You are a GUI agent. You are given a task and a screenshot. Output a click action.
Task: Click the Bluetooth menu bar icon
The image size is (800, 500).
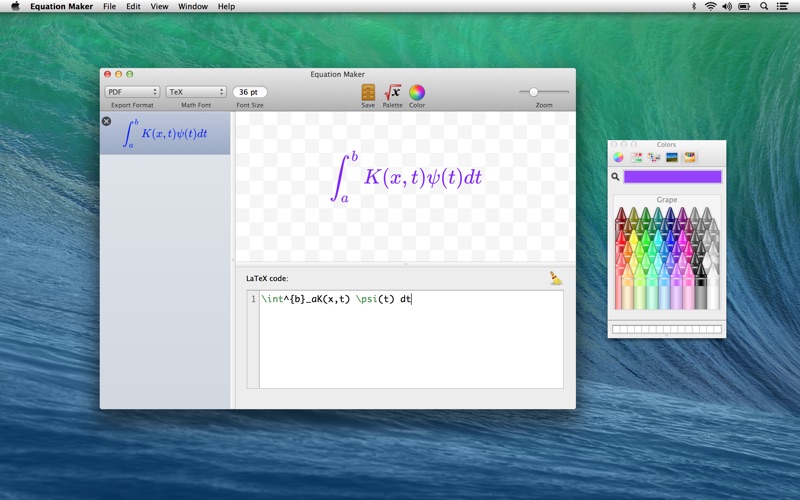click(693, 6)
